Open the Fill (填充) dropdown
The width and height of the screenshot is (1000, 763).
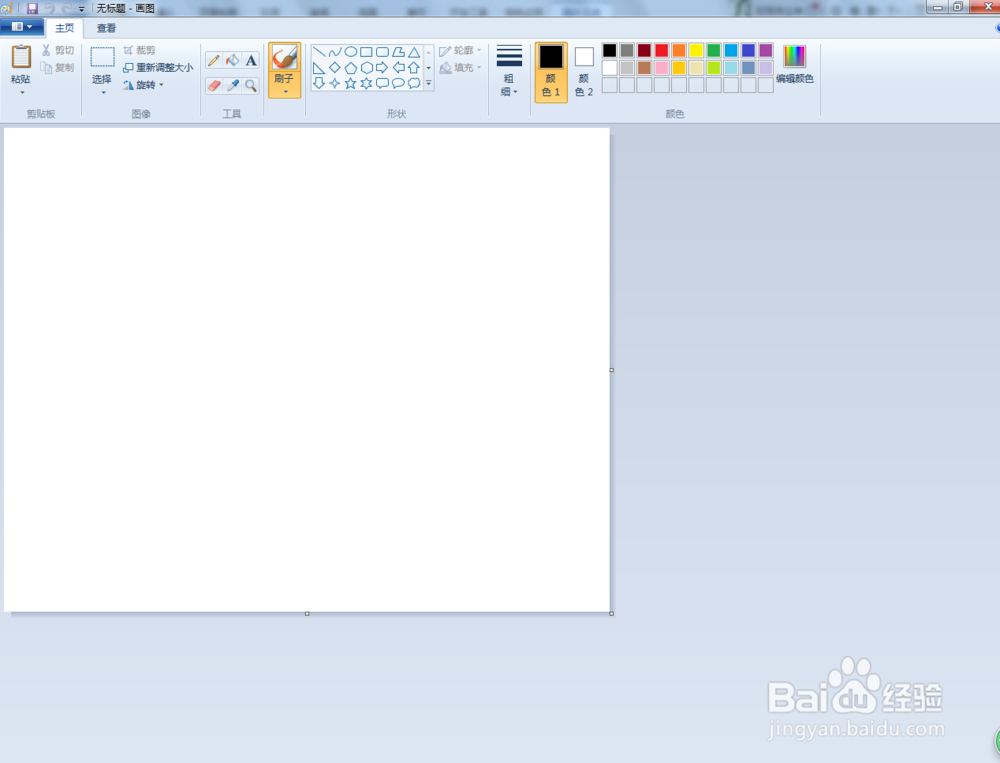click(460, 68)
